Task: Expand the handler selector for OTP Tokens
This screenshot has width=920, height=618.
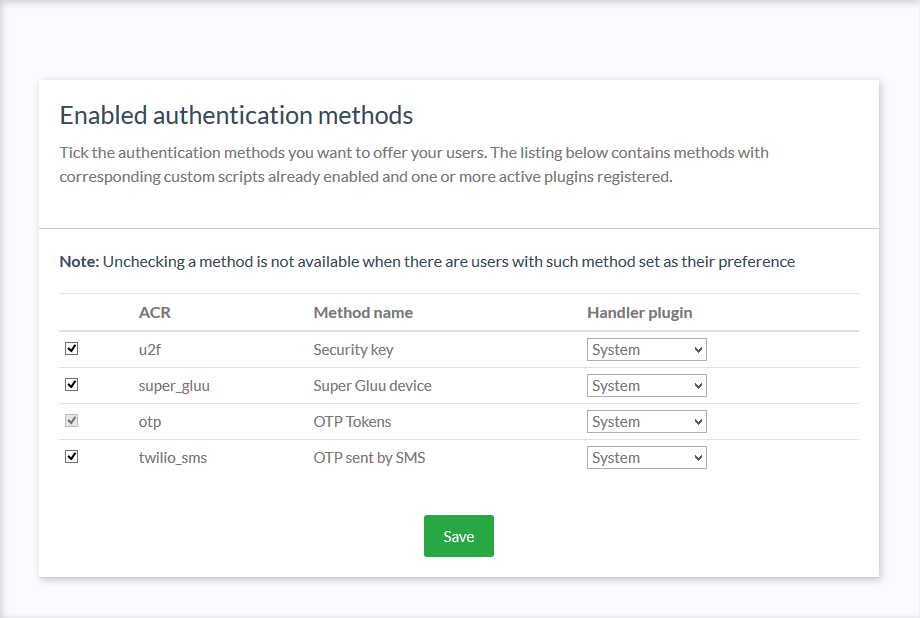Action: coord(646,421)
